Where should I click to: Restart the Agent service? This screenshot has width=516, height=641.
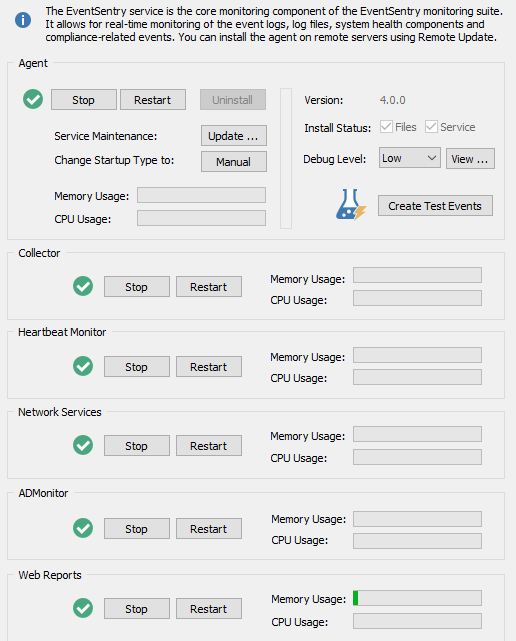153,100
